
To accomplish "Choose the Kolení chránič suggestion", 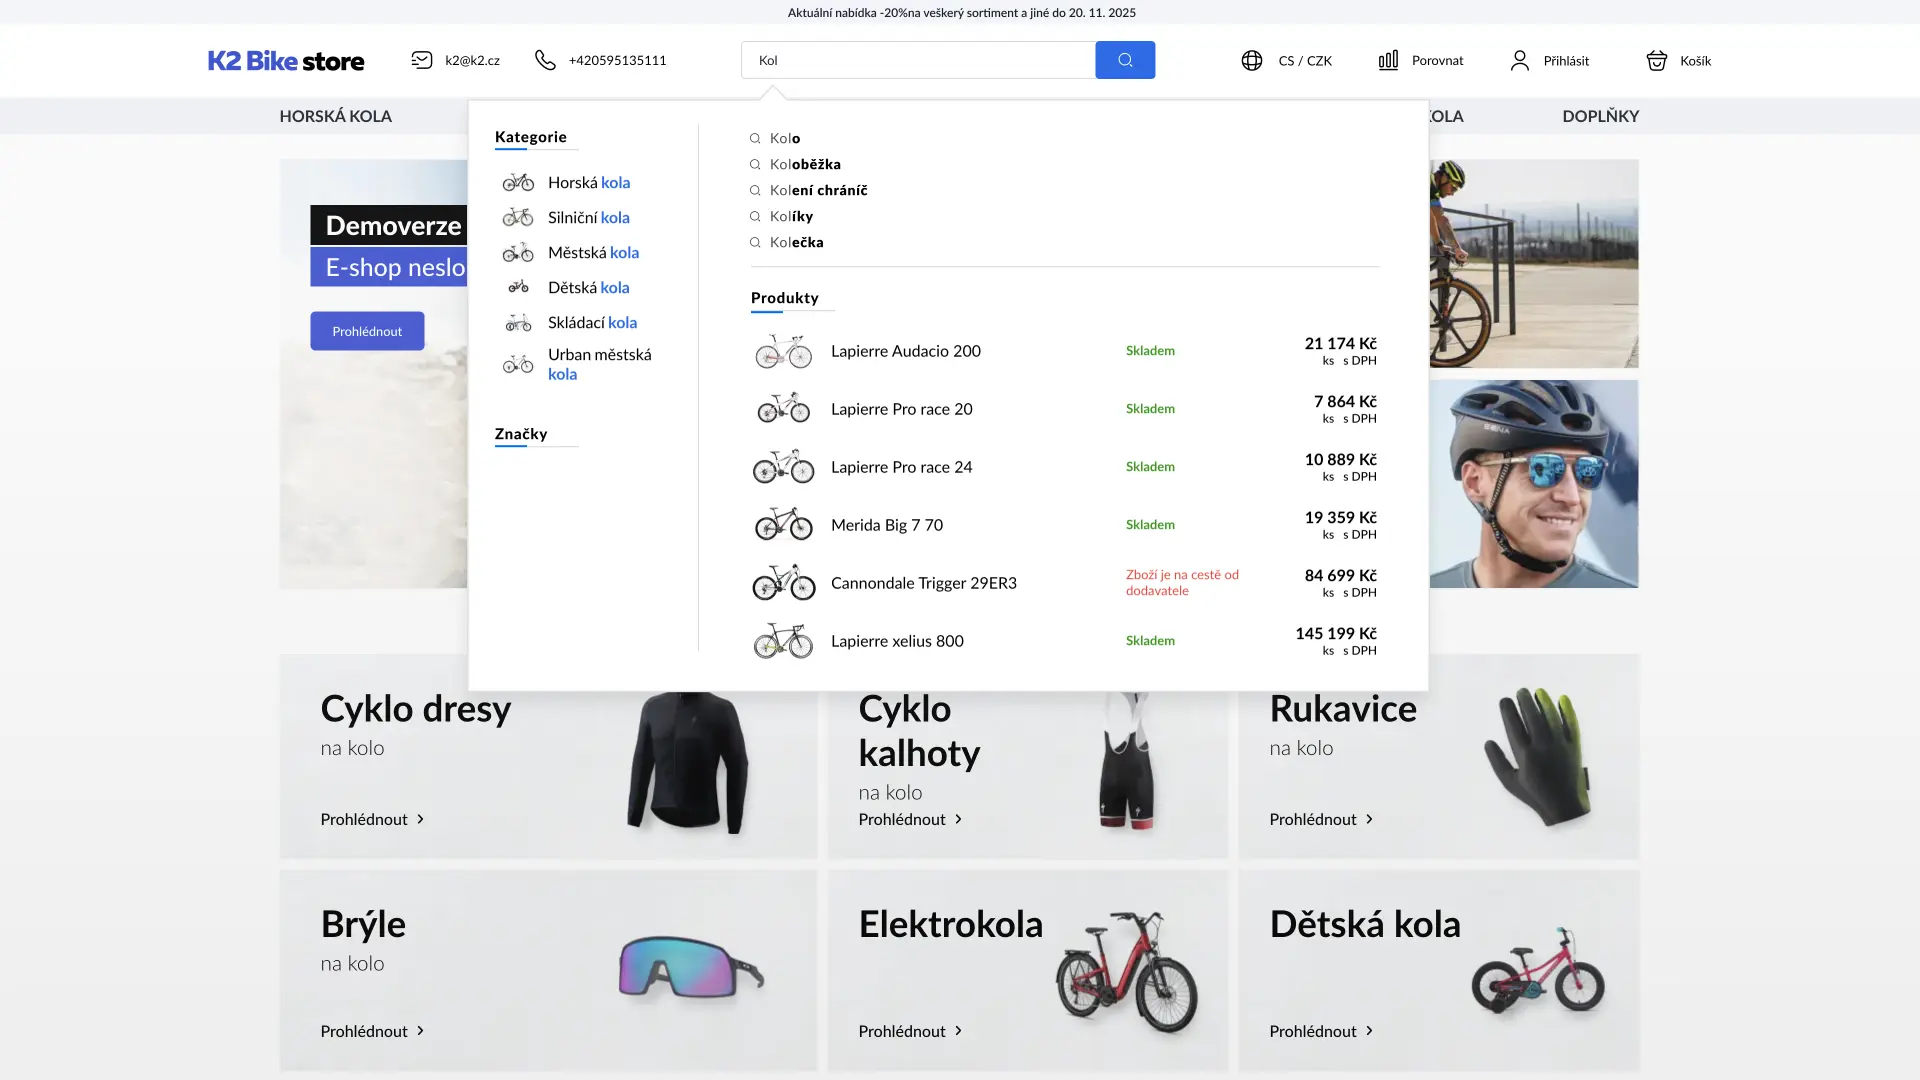I will coord(817,190).
